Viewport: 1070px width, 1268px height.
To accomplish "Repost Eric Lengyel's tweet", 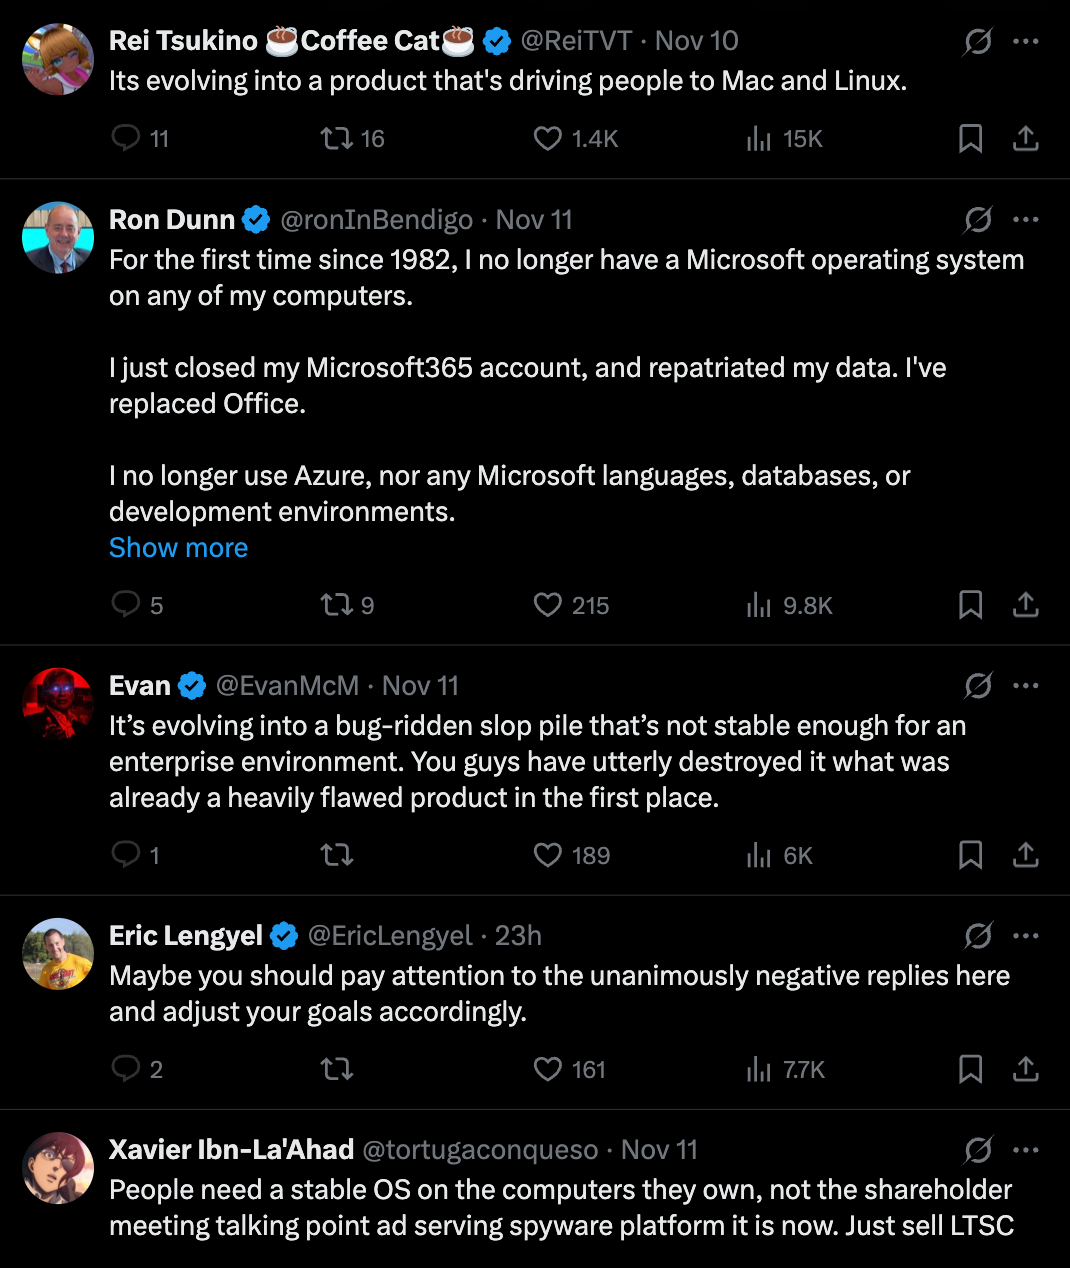I will (336, 1069).
